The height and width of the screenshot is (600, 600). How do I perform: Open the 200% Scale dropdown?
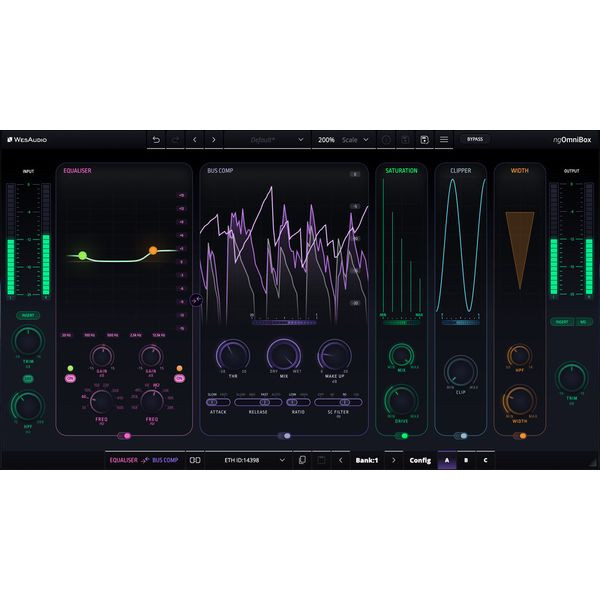[343, 140]
